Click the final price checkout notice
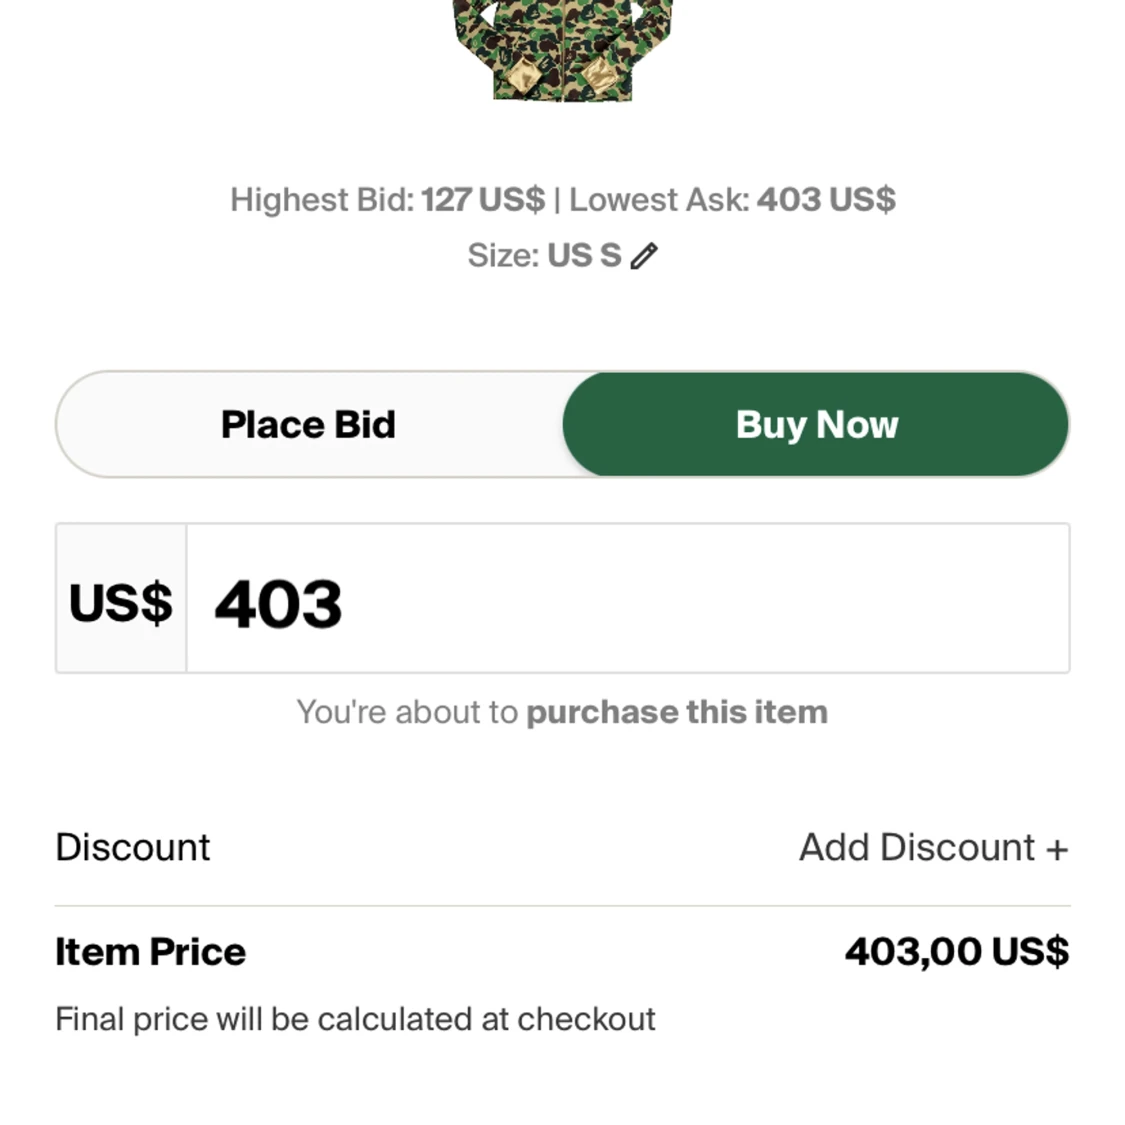This screenshot has height=1125, width=1125. tap(355, 1018)
